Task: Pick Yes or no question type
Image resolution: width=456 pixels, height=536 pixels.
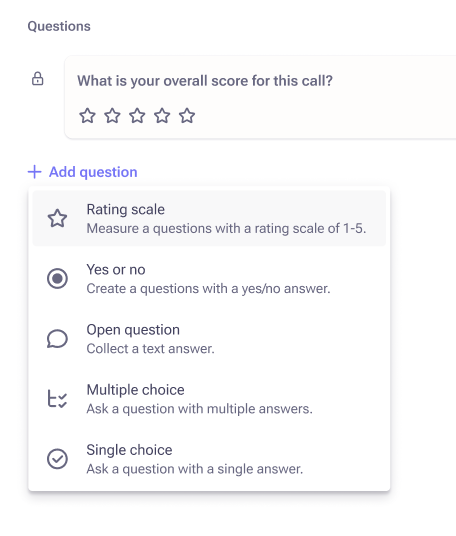Action: (209, 279)
